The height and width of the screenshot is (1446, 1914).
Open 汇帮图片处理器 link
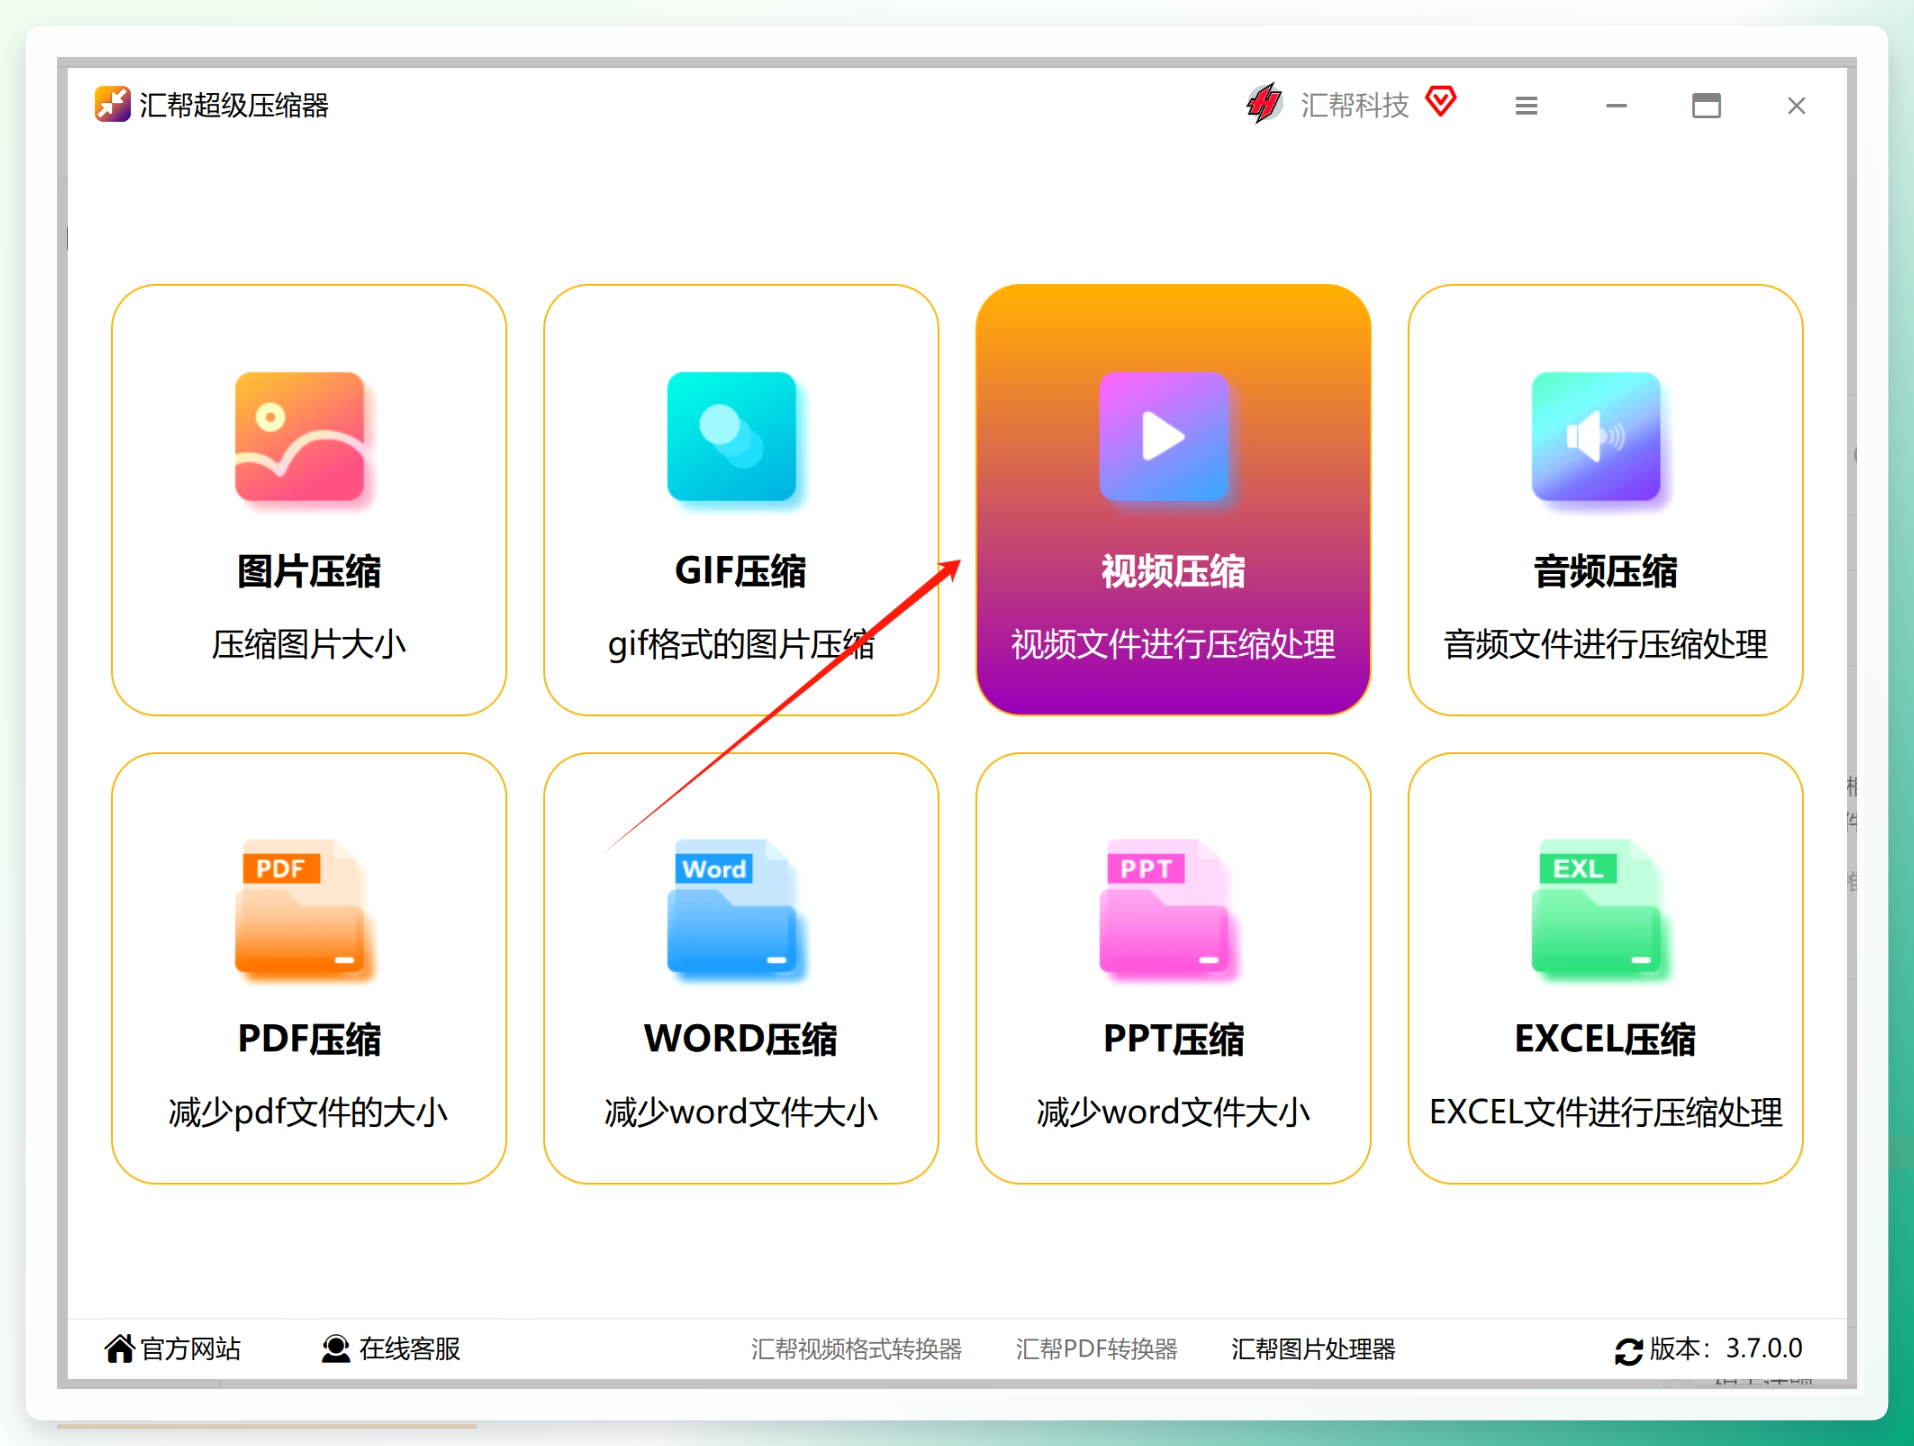coord(1313,1349)
